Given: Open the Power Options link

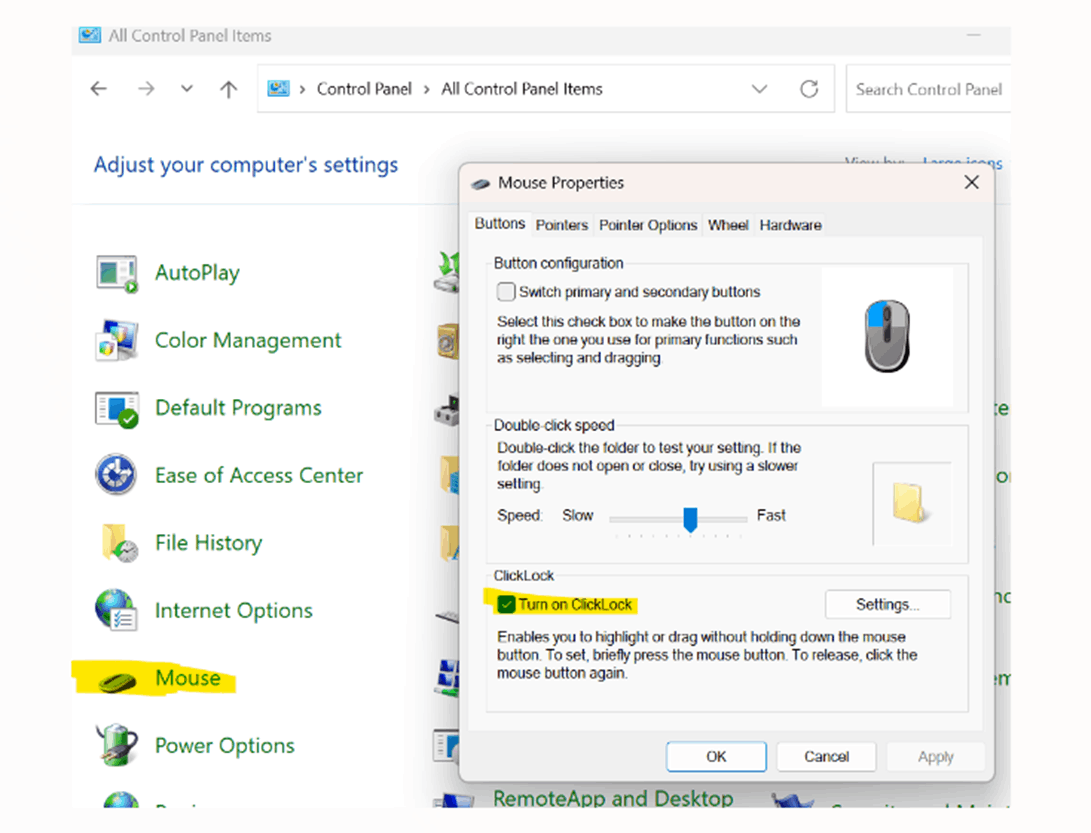Looking at the screenshot, I should tap(224, 745).
